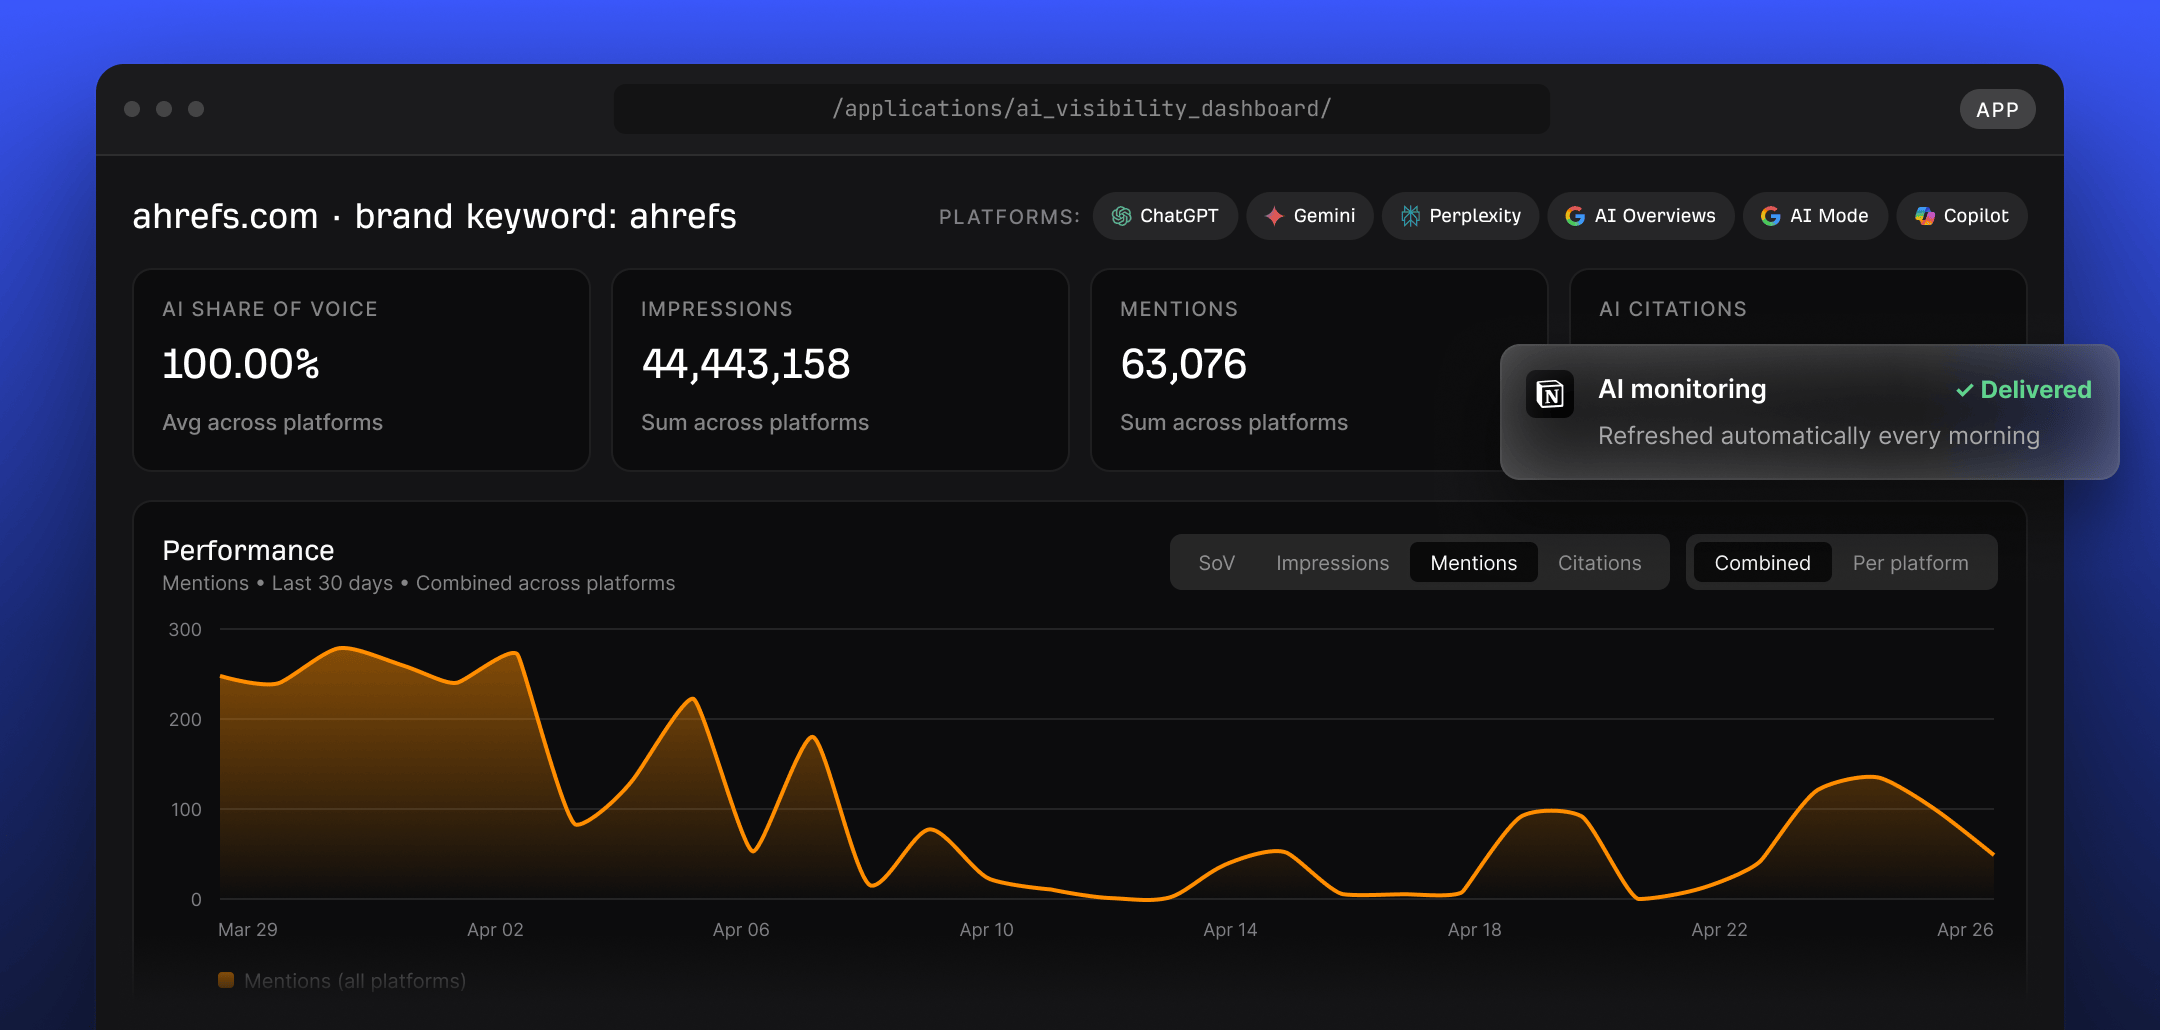This screenshot has width=2160, height=1030.
Task: Click the Mar 29 date axis label
Action: coord(248,930)
